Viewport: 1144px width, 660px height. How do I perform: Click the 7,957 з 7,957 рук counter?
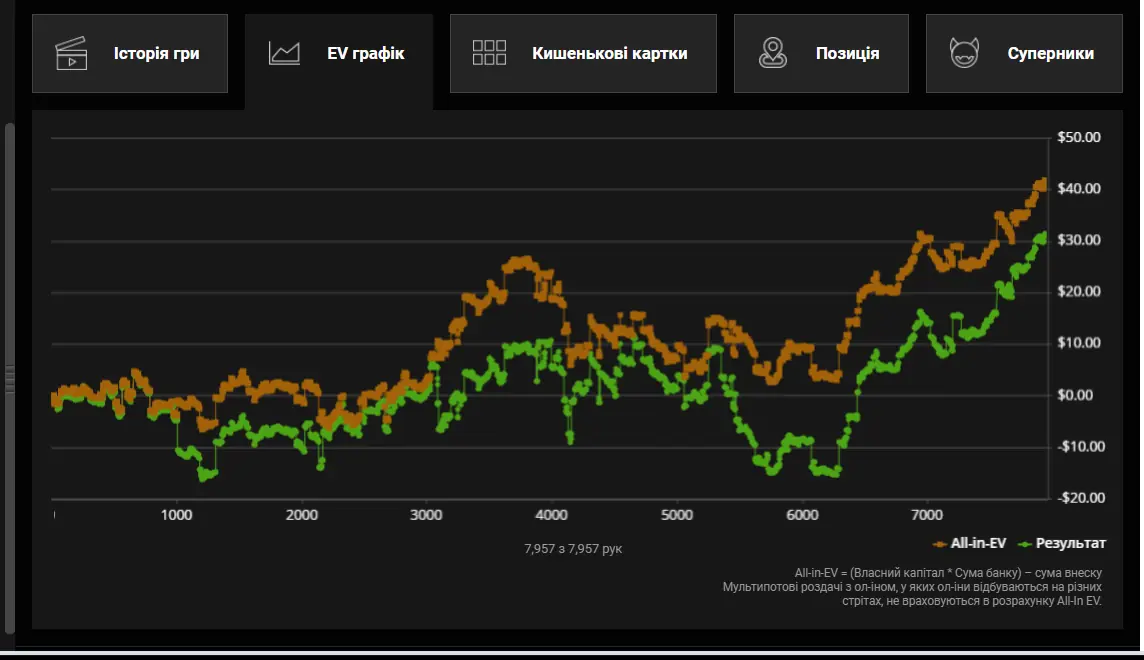pyautogui.click(x=573, y=549)
